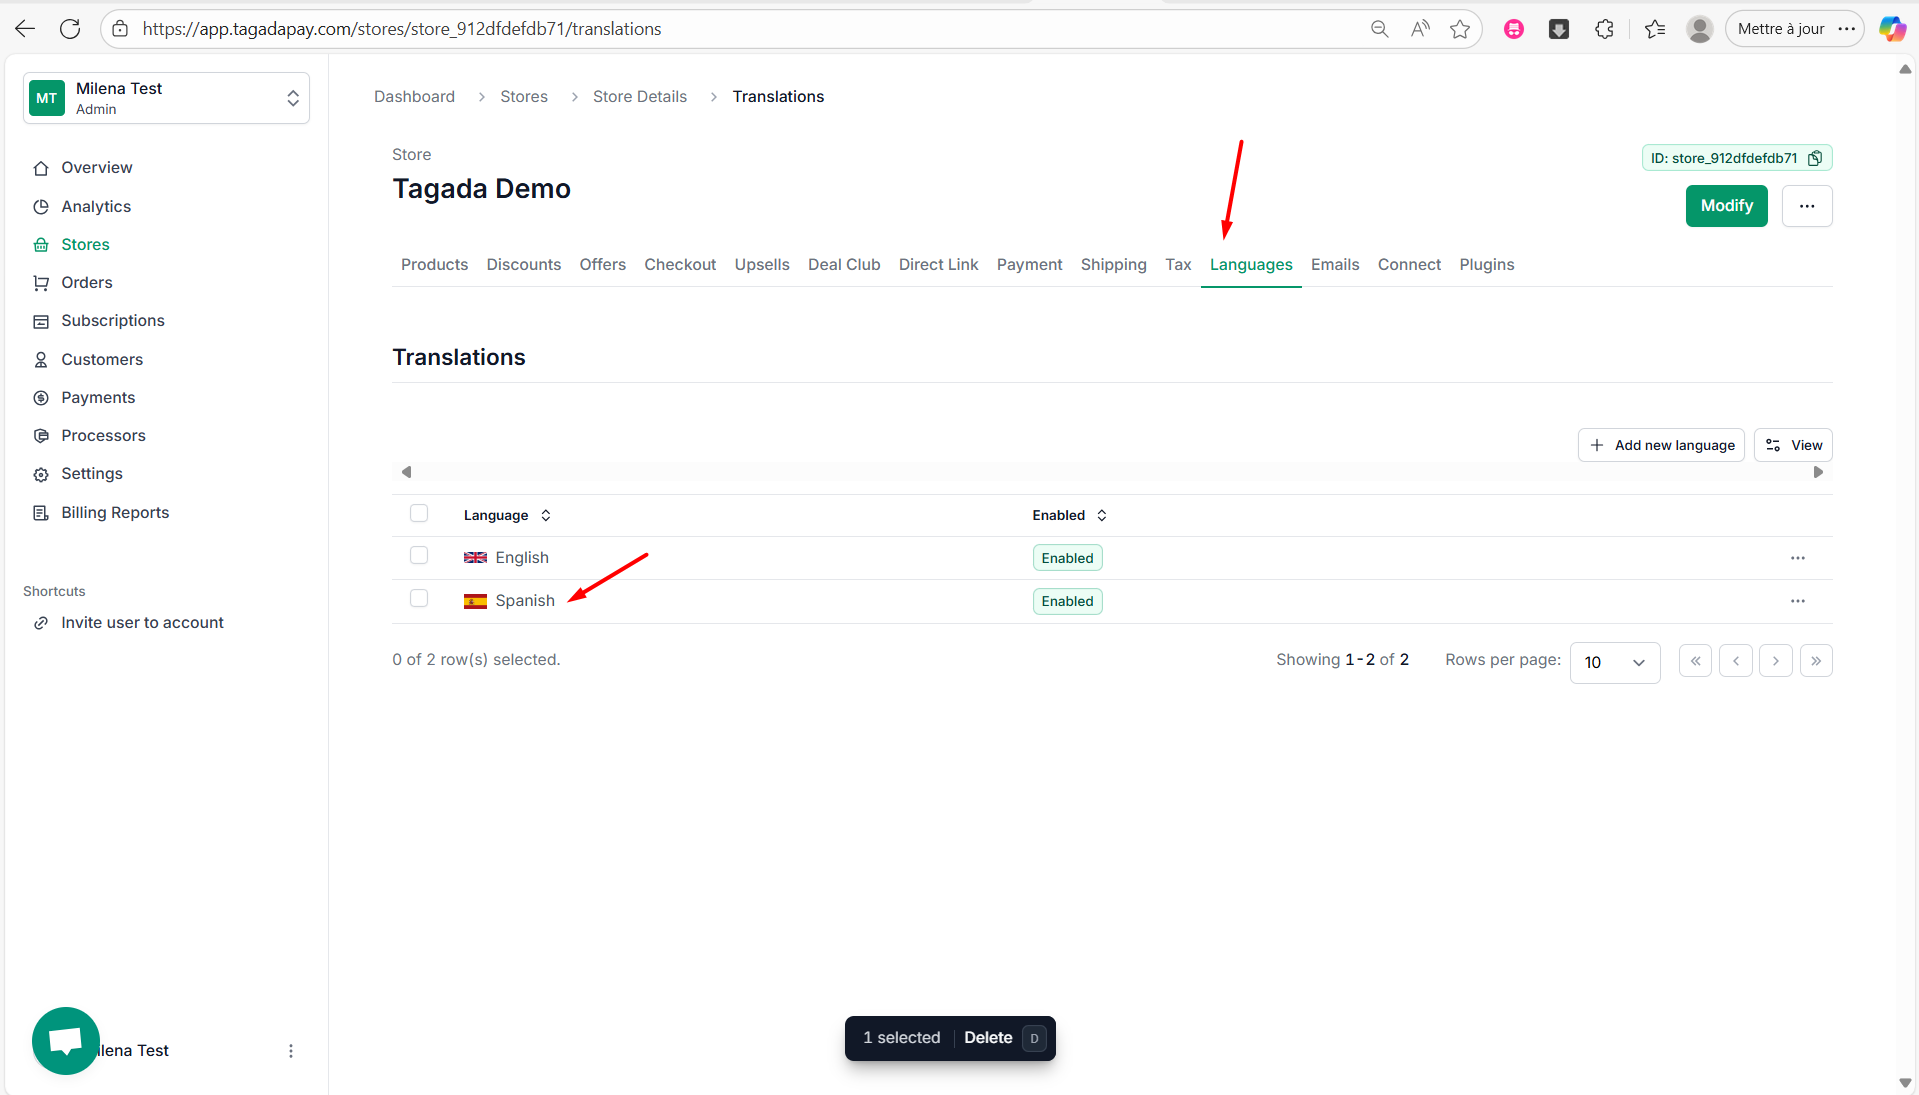Check the Spanish row checkbox

click(419, 599)
